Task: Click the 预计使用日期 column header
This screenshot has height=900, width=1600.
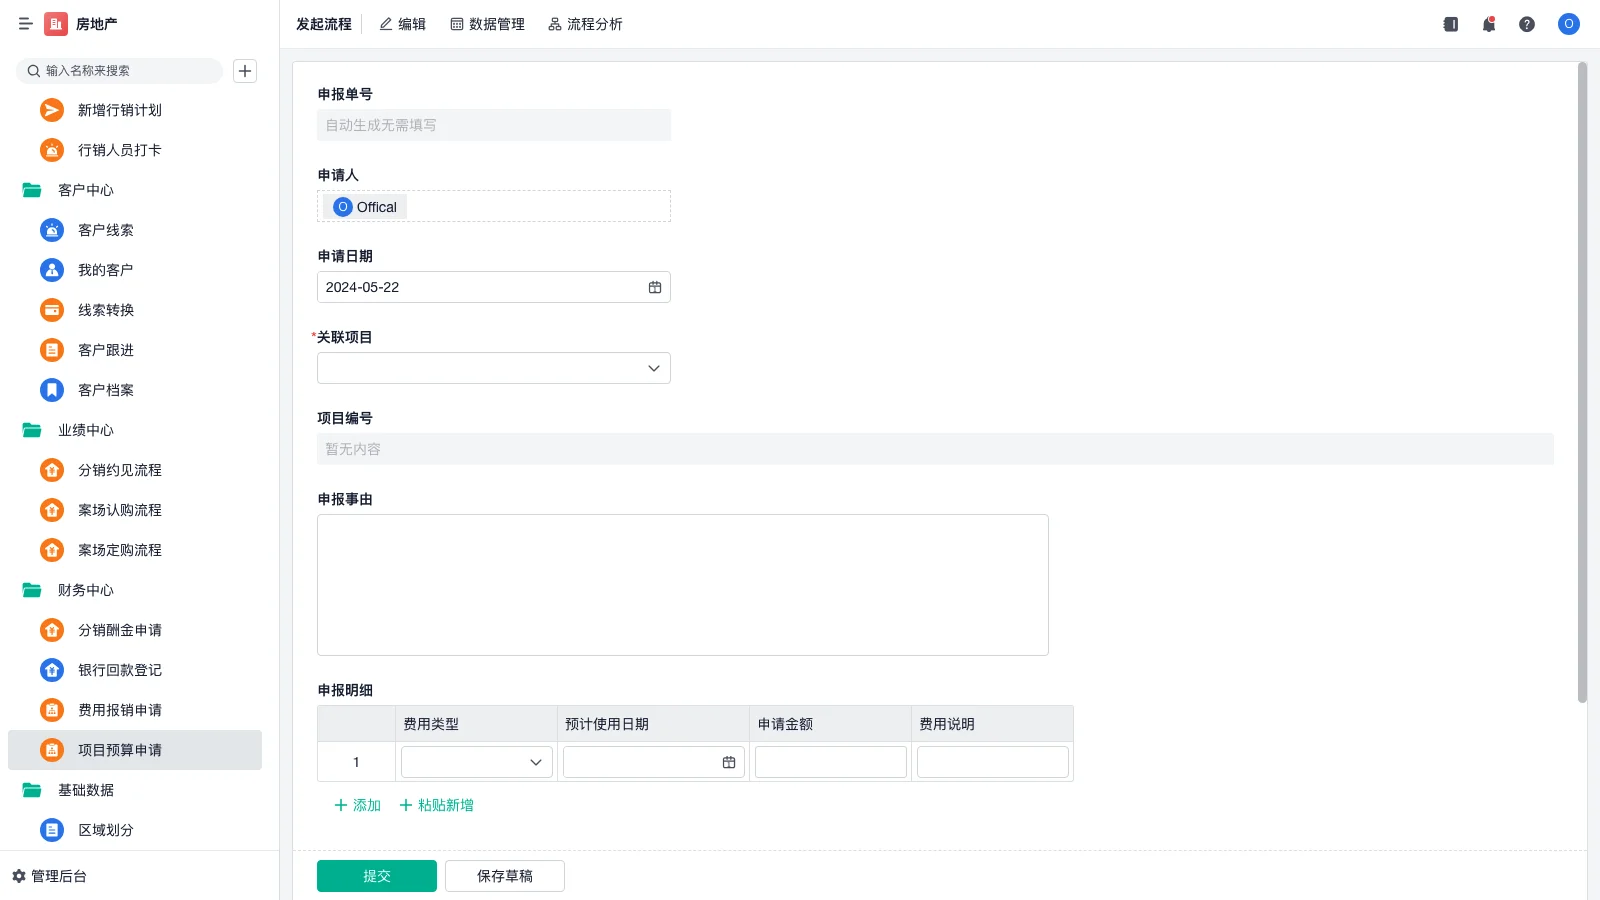Action: [653, 724]
